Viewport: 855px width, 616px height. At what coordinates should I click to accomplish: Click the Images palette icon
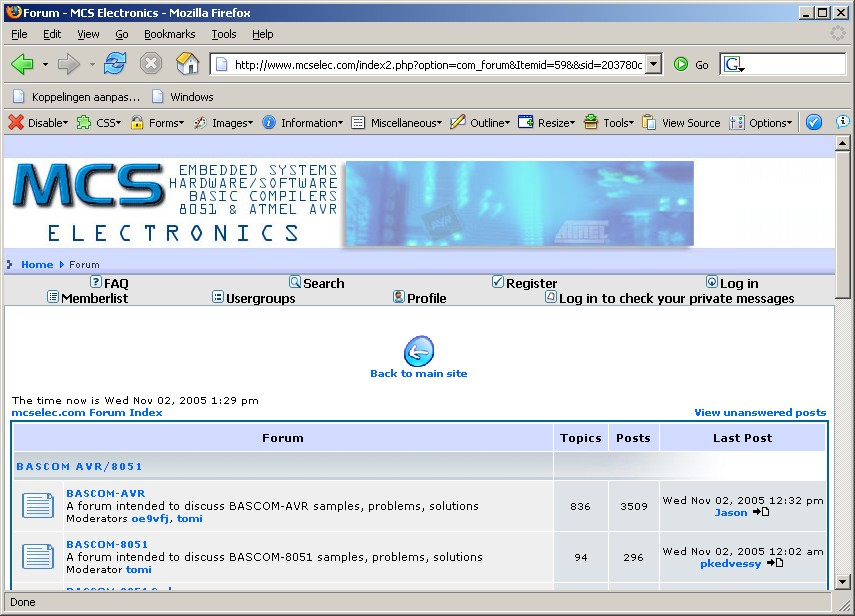(x=200, y=122)
